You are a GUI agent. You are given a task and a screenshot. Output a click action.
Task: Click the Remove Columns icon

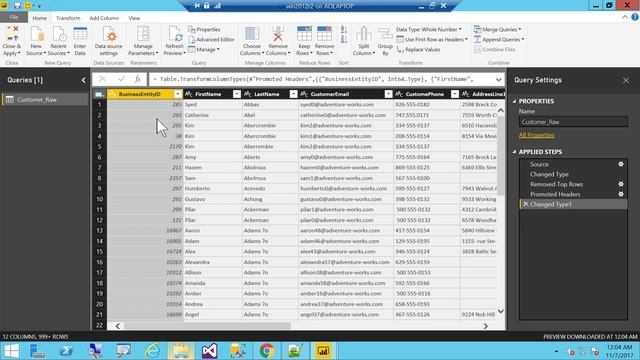278,34
